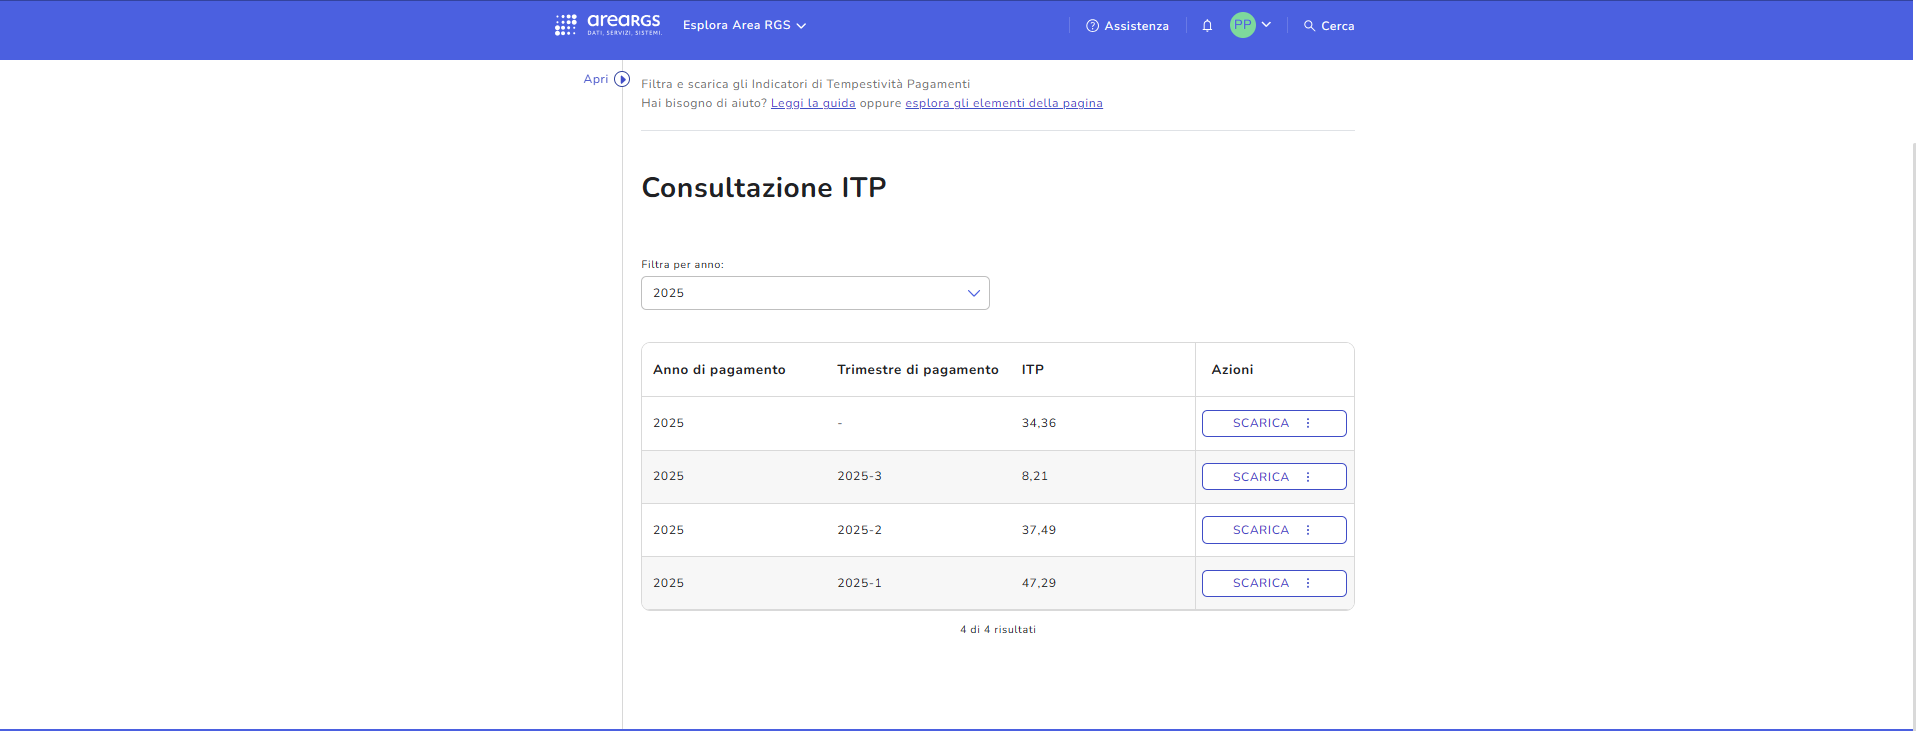Expand the user account chevron

pos(1267,25)
